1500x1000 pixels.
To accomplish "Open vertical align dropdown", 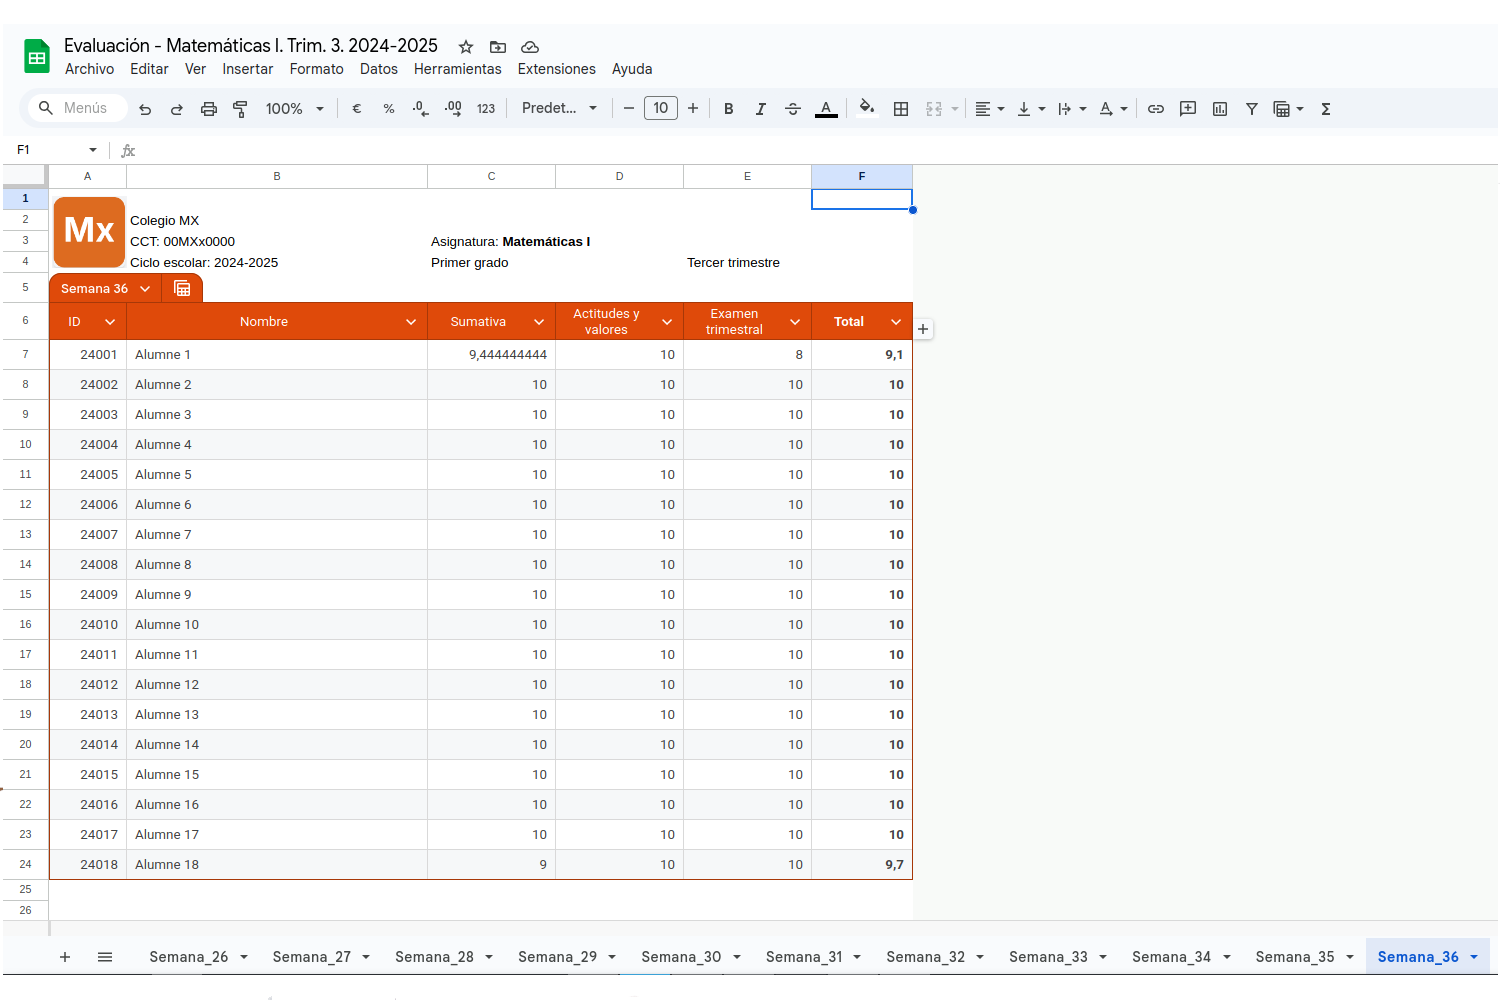I will coord(1031,109).
